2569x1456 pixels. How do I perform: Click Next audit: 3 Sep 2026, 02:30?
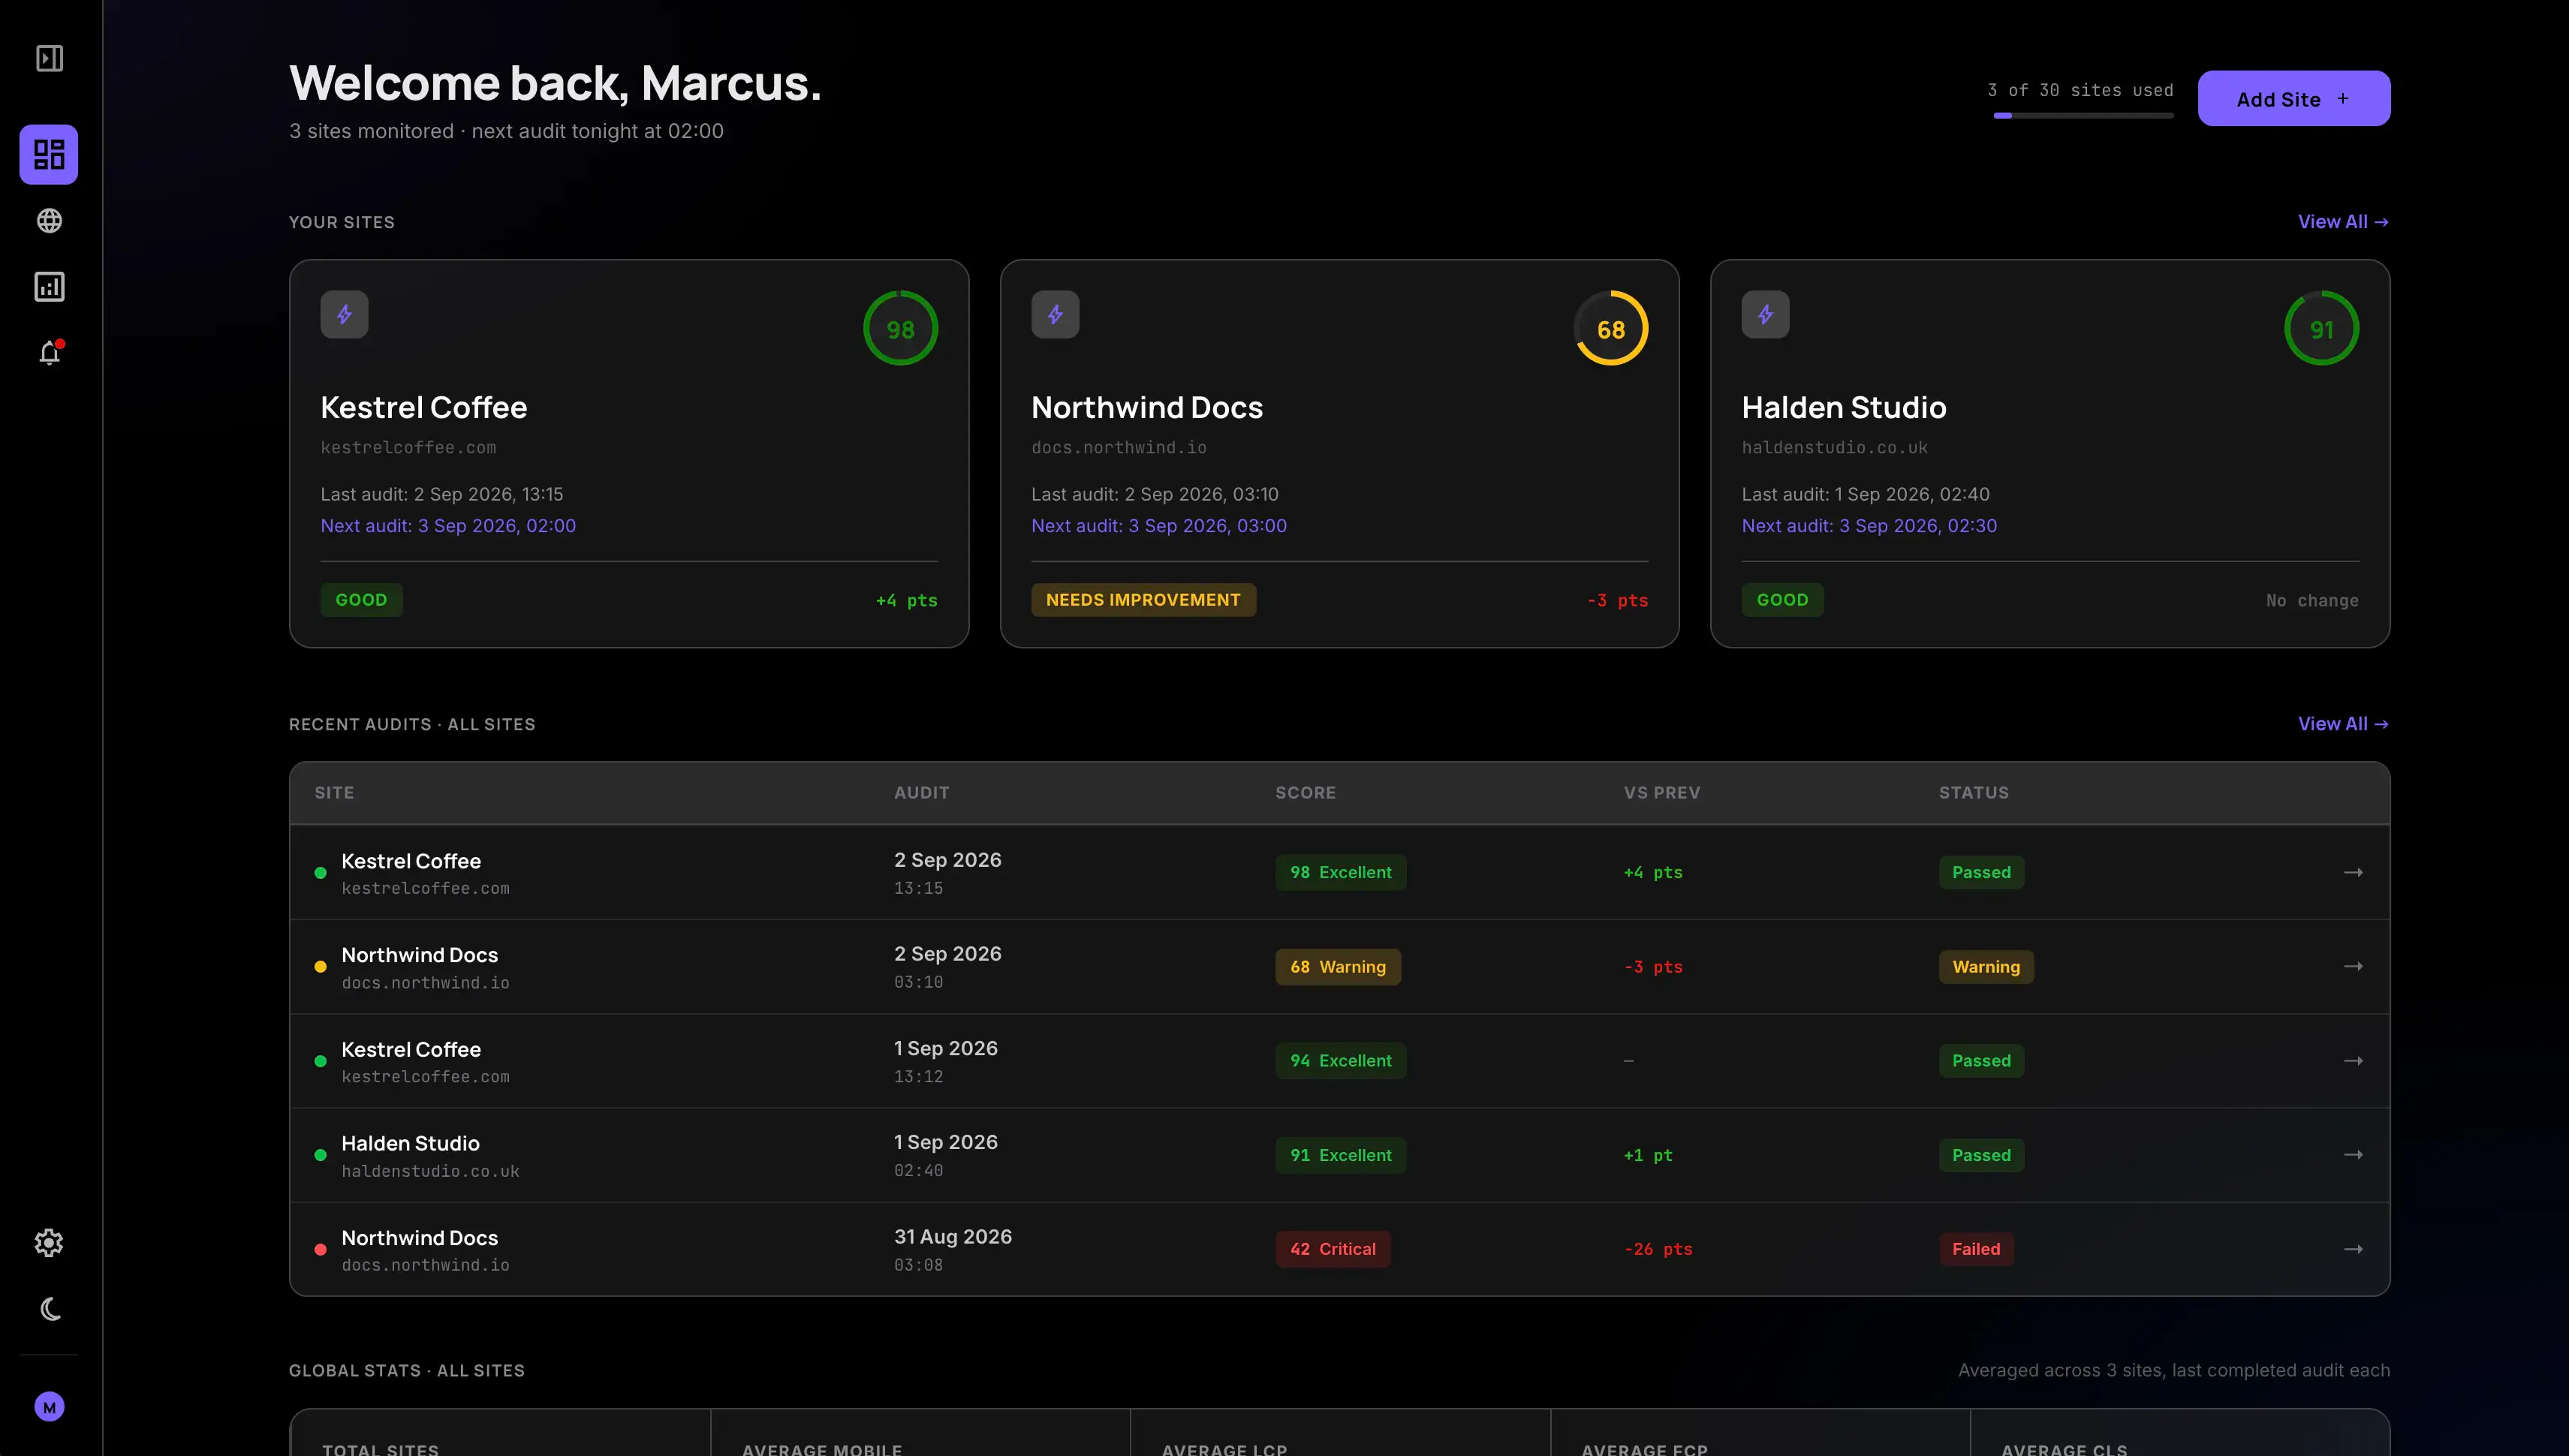[1869, 526]
